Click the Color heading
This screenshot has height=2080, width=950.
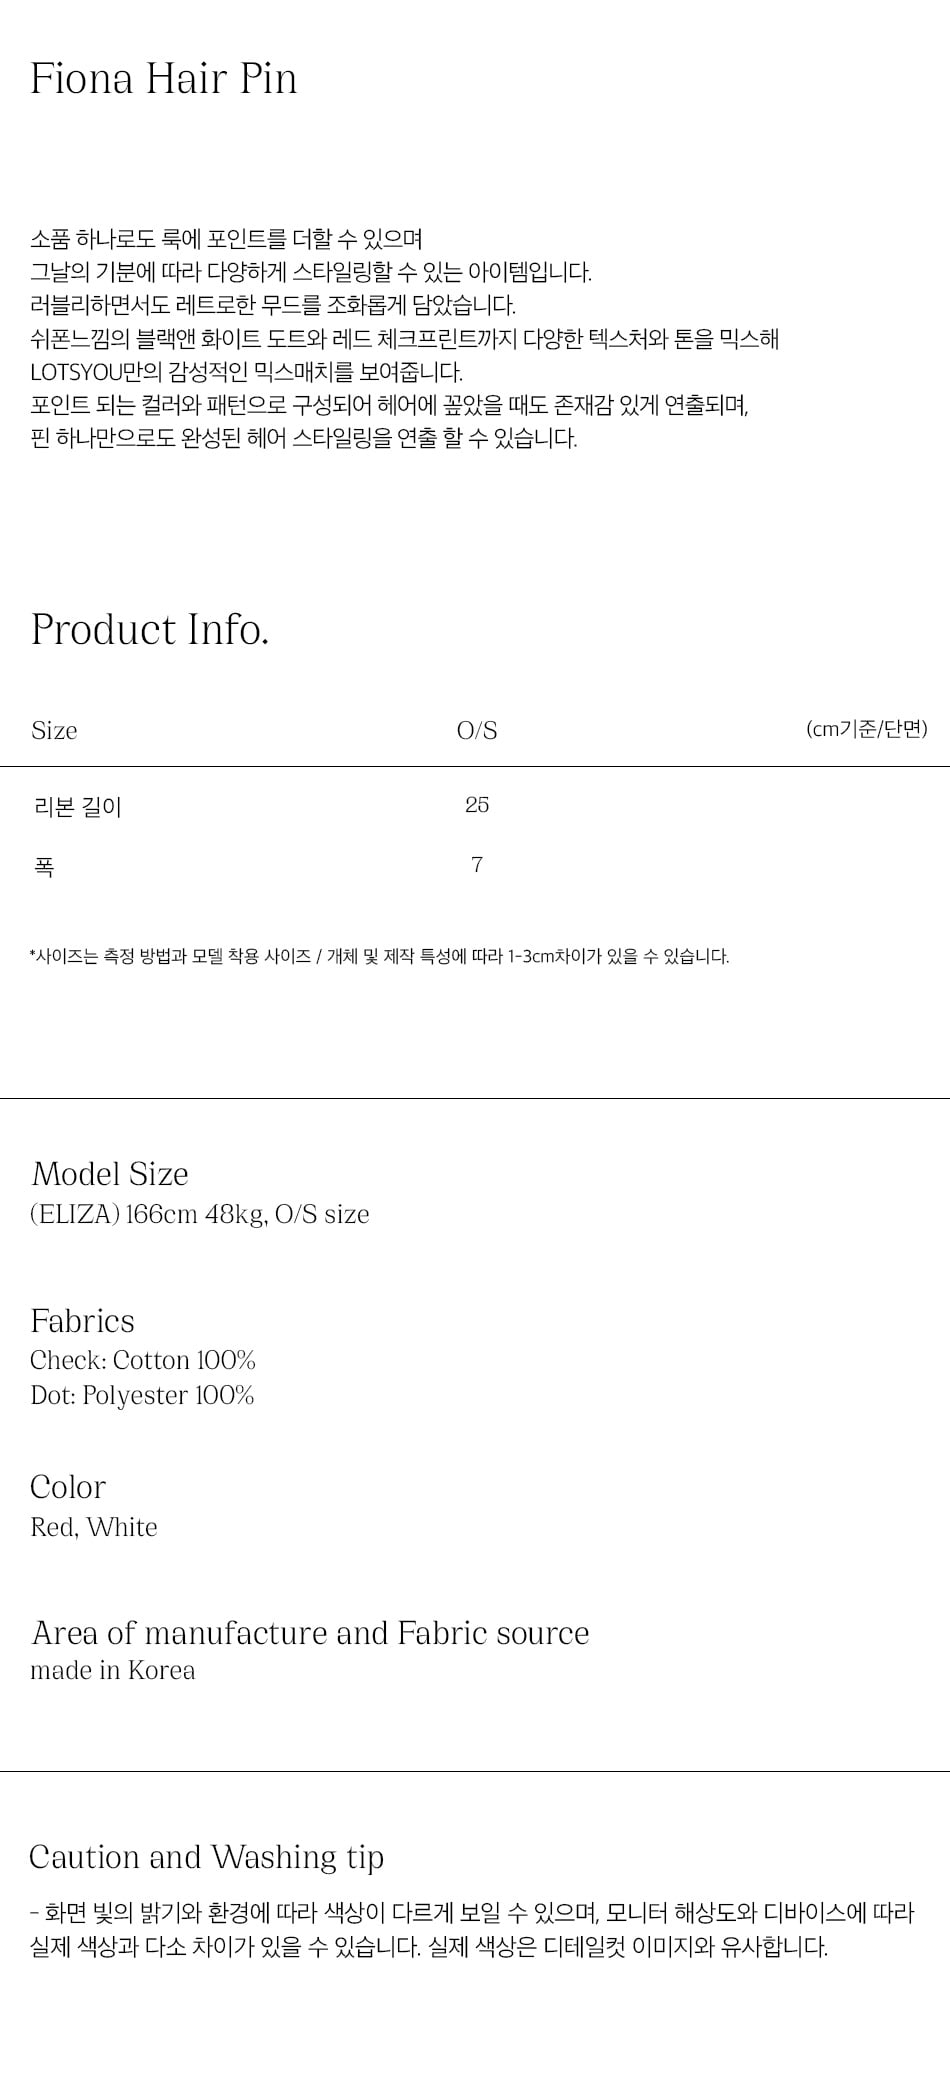[x=68, y=1486]
